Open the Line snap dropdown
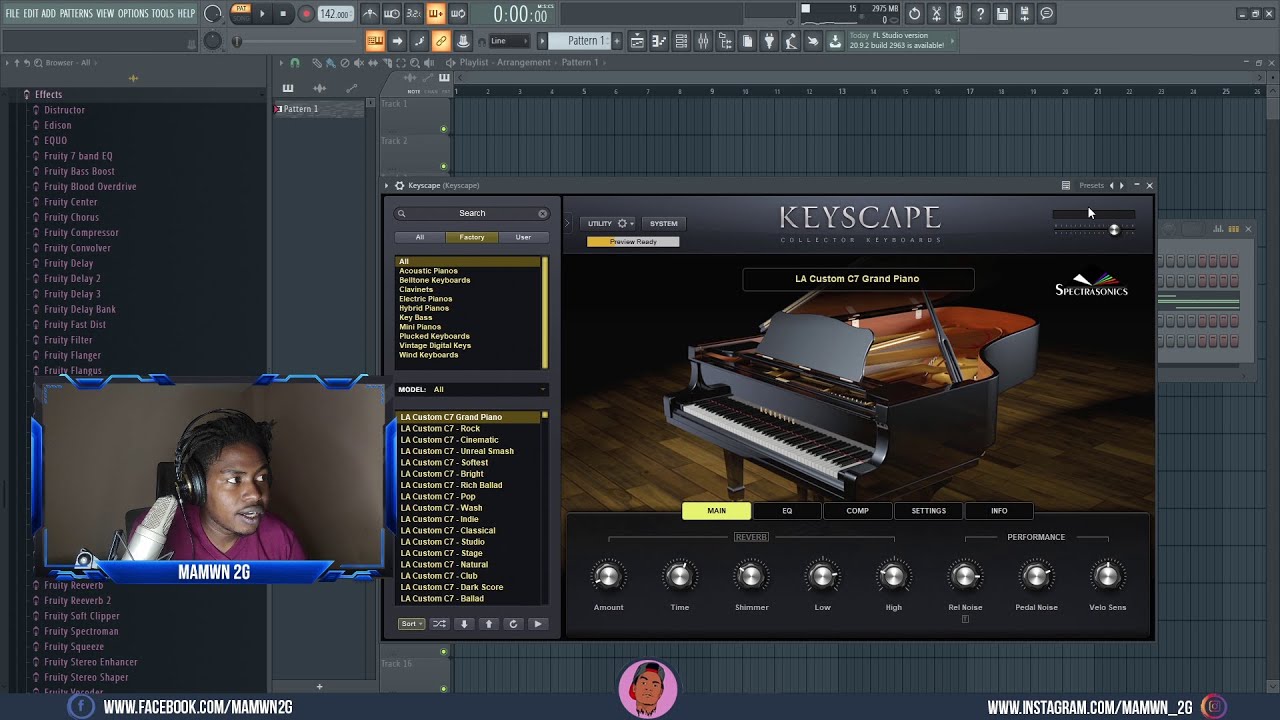Viewport: 1280px width, 720px height. 509,41
